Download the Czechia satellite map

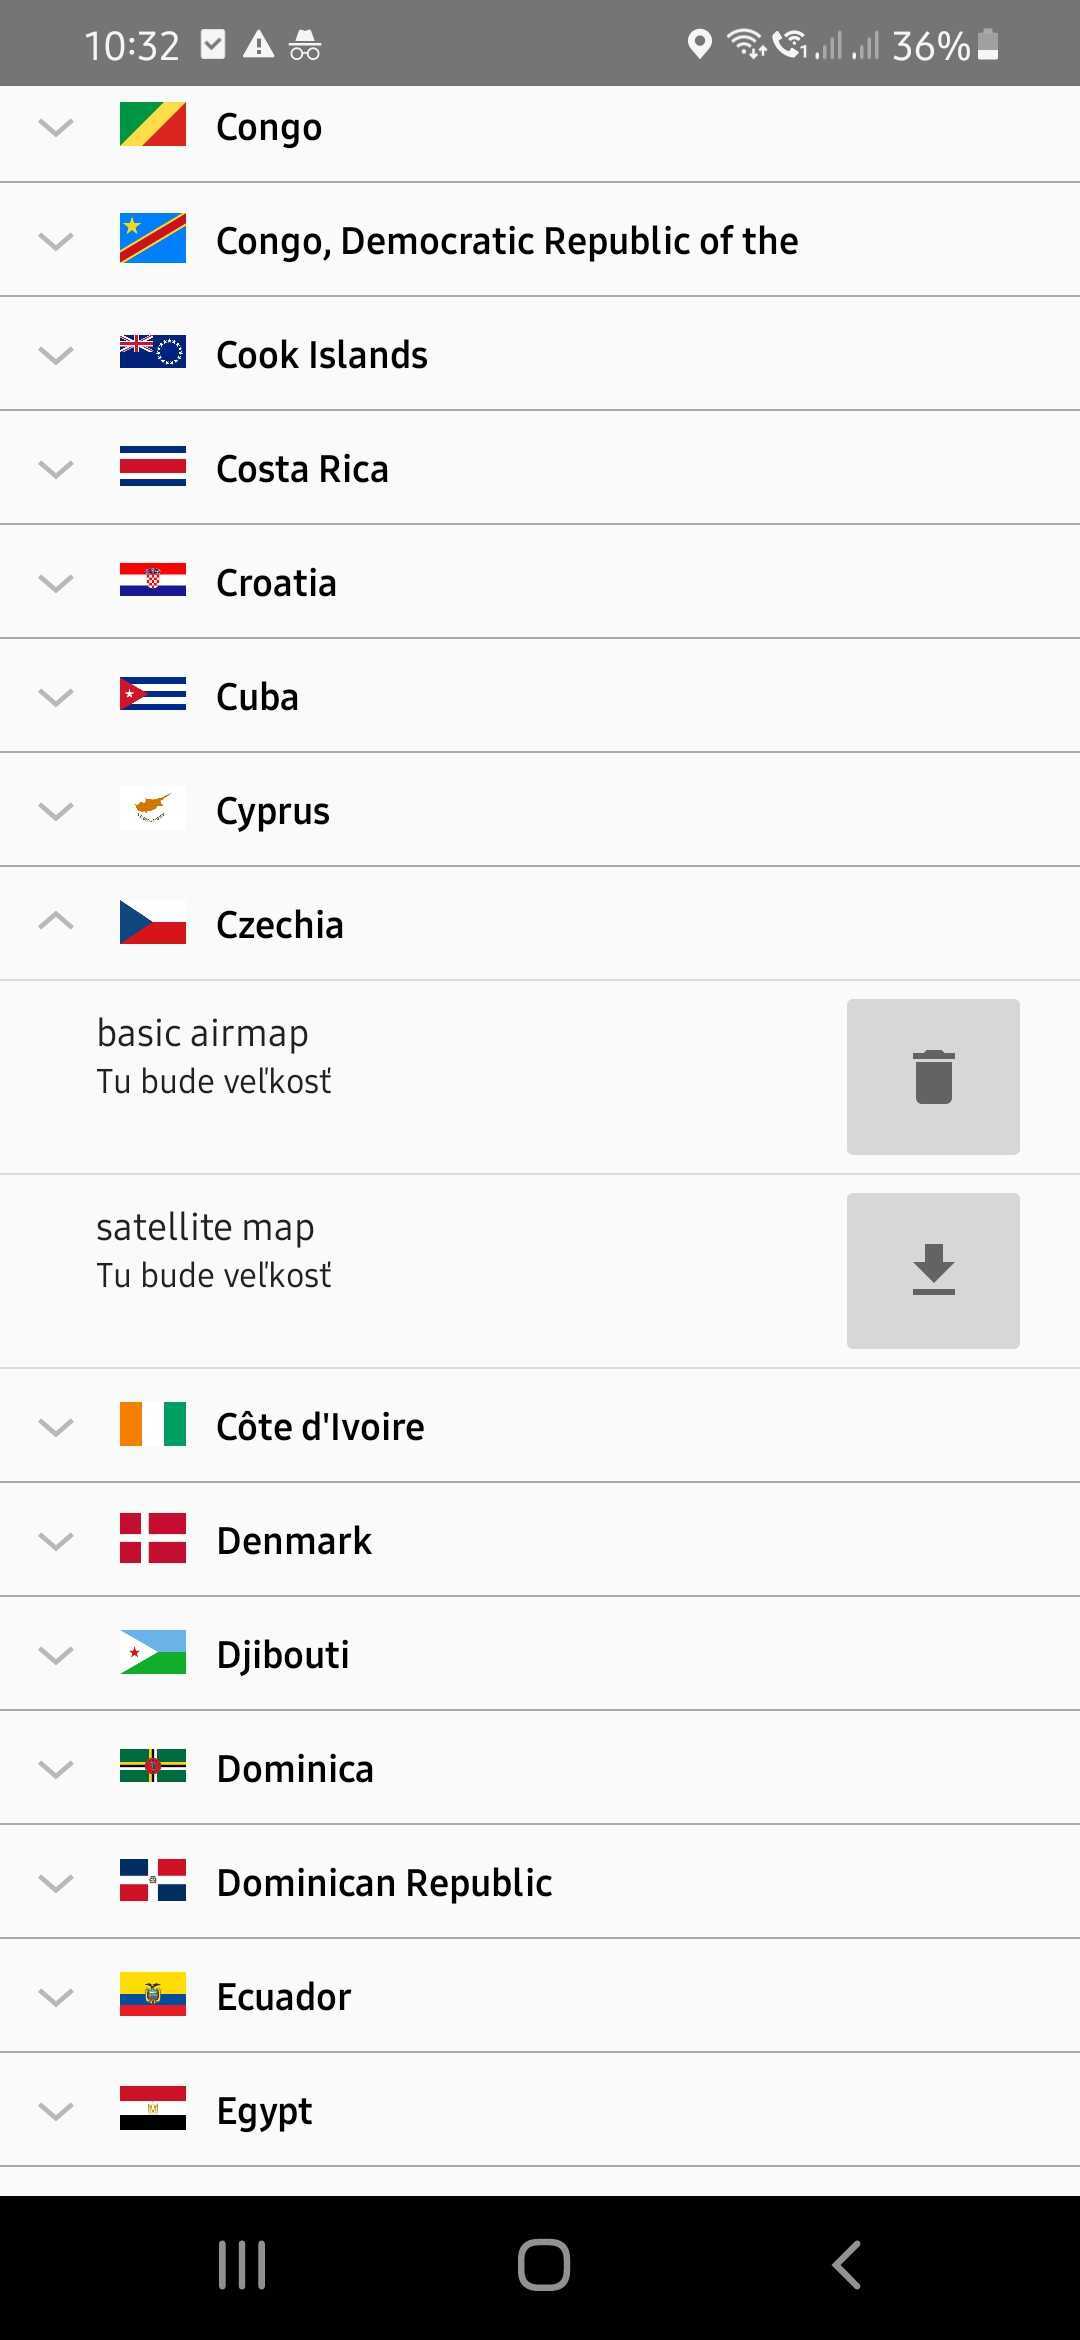(932, 1270)
